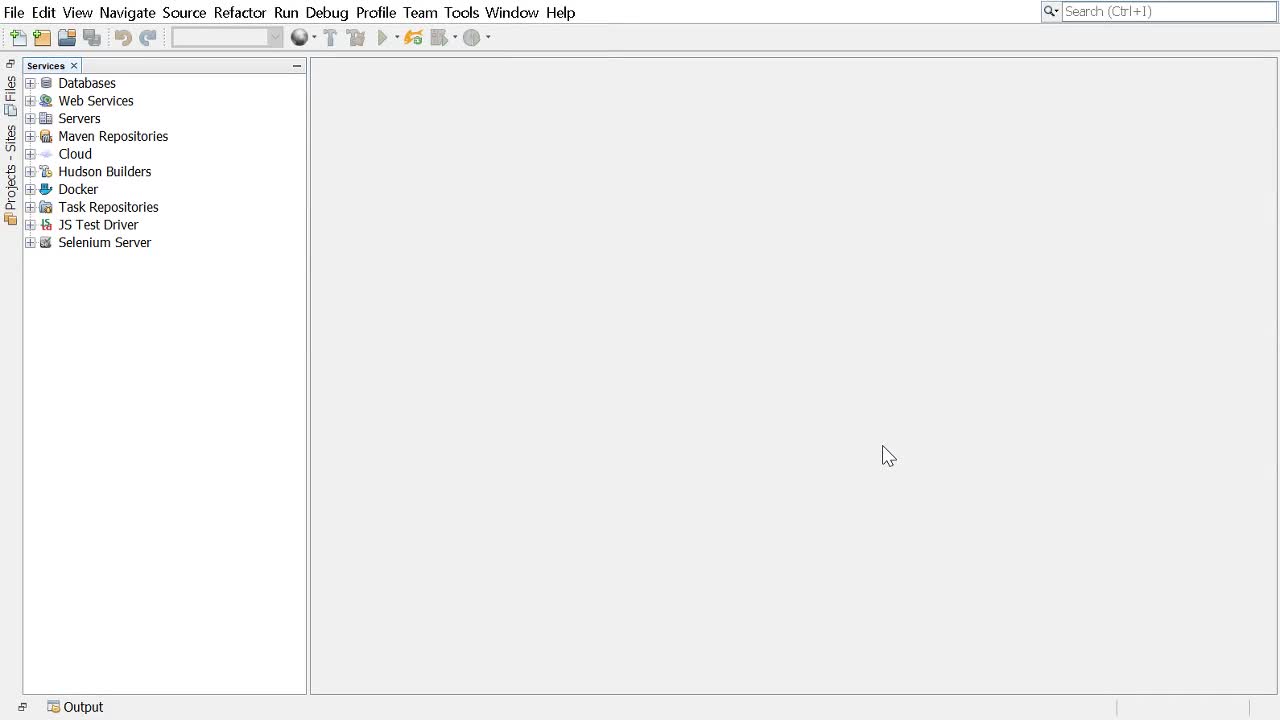Click the globe browser icon in toolbar
The width and height of the screenshot is (1280, 720).
(299, 37)
